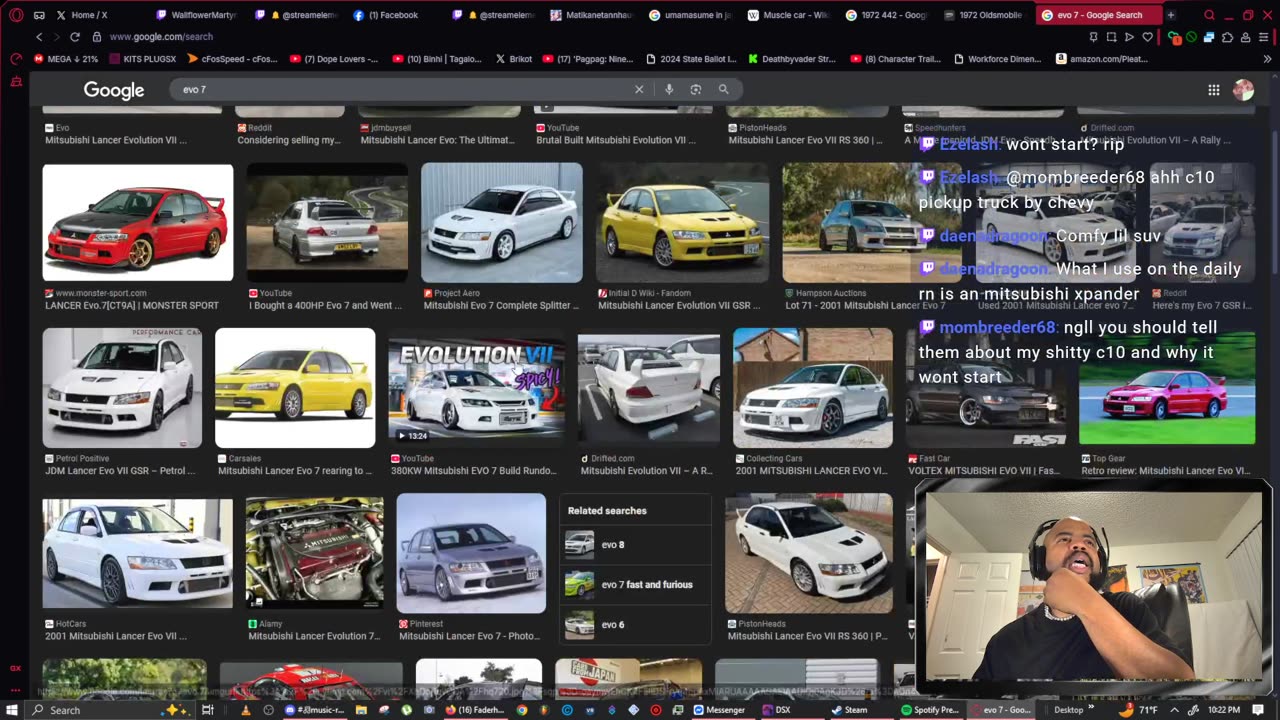
Task: Open the Windows Start button
Action: pos(13,710)
